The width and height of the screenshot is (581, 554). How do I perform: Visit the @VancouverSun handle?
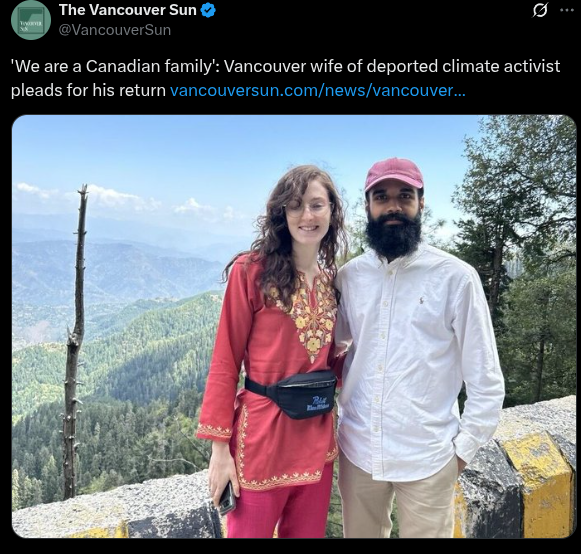115,30
